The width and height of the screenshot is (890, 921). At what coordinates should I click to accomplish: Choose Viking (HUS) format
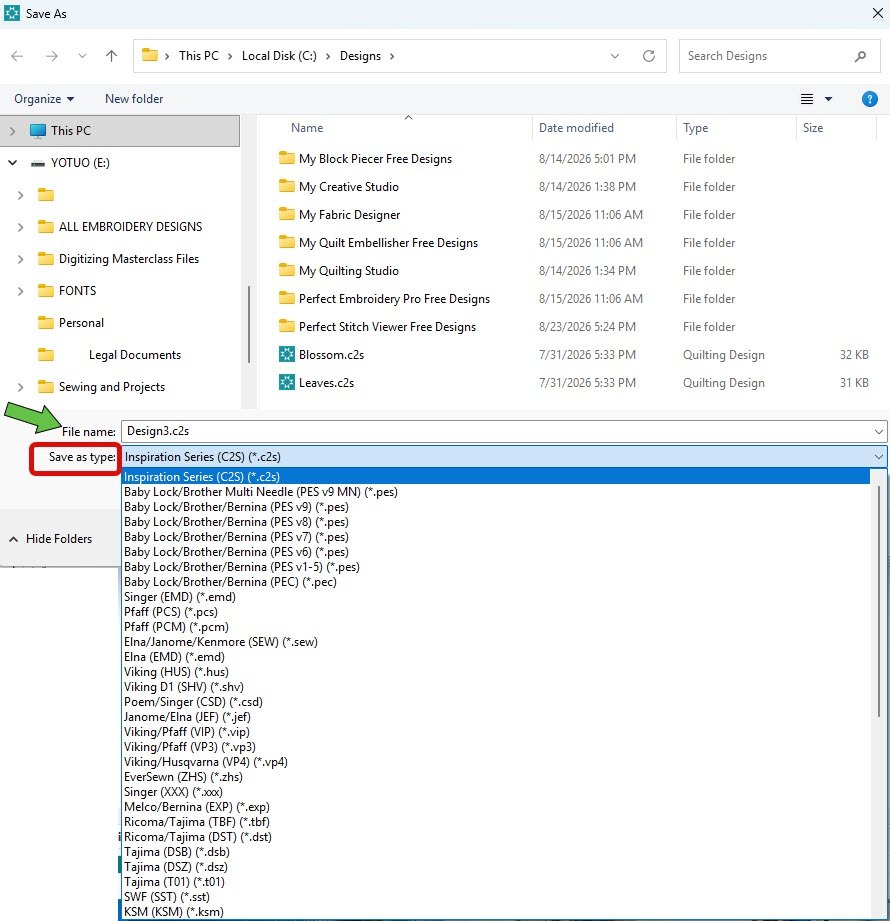[176, 671]
